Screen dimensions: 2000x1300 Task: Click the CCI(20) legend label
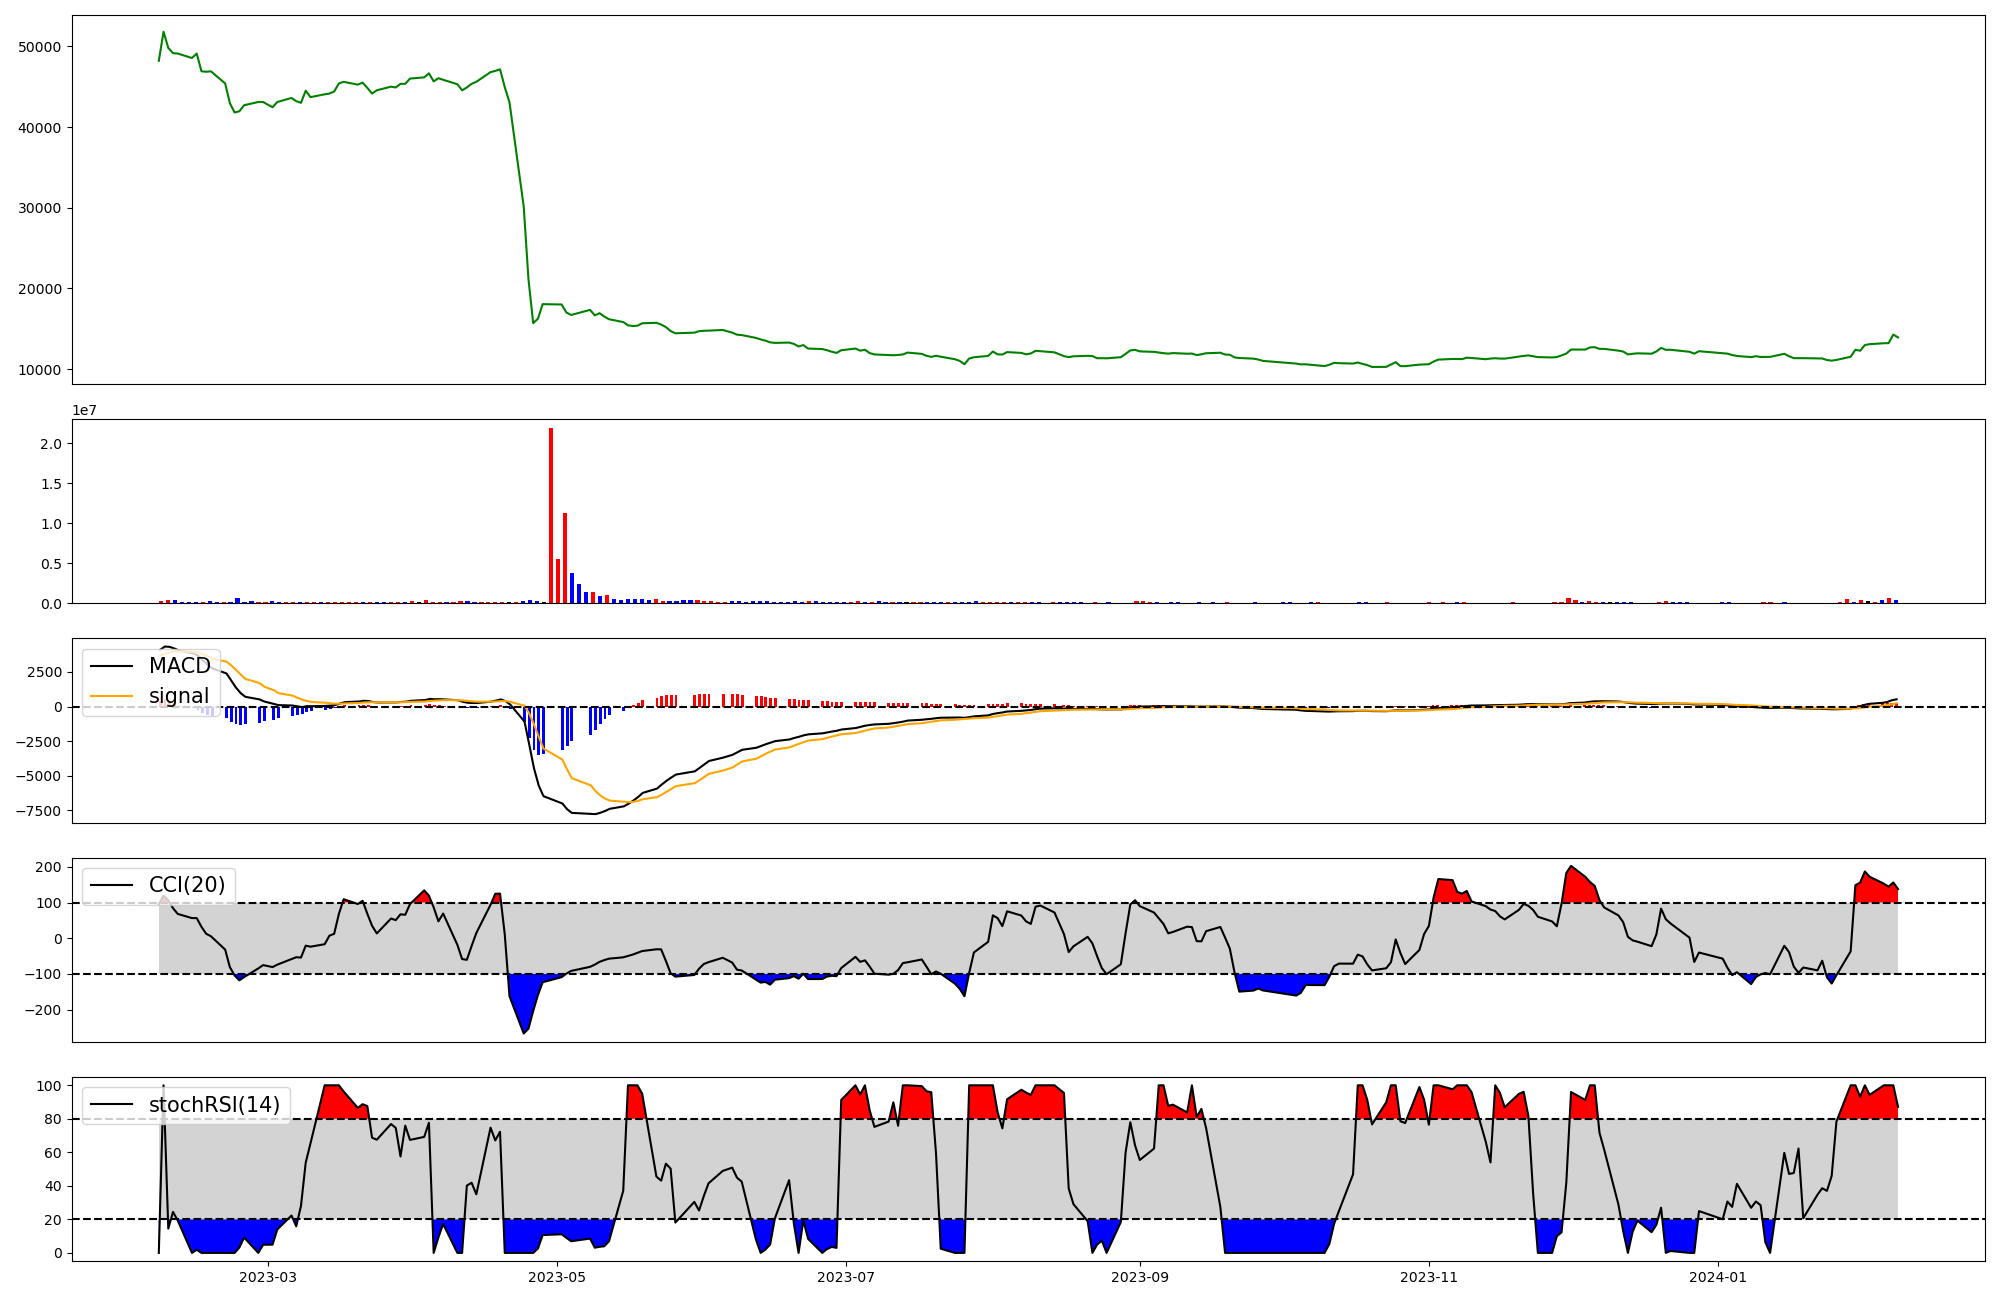click(186, 885)
